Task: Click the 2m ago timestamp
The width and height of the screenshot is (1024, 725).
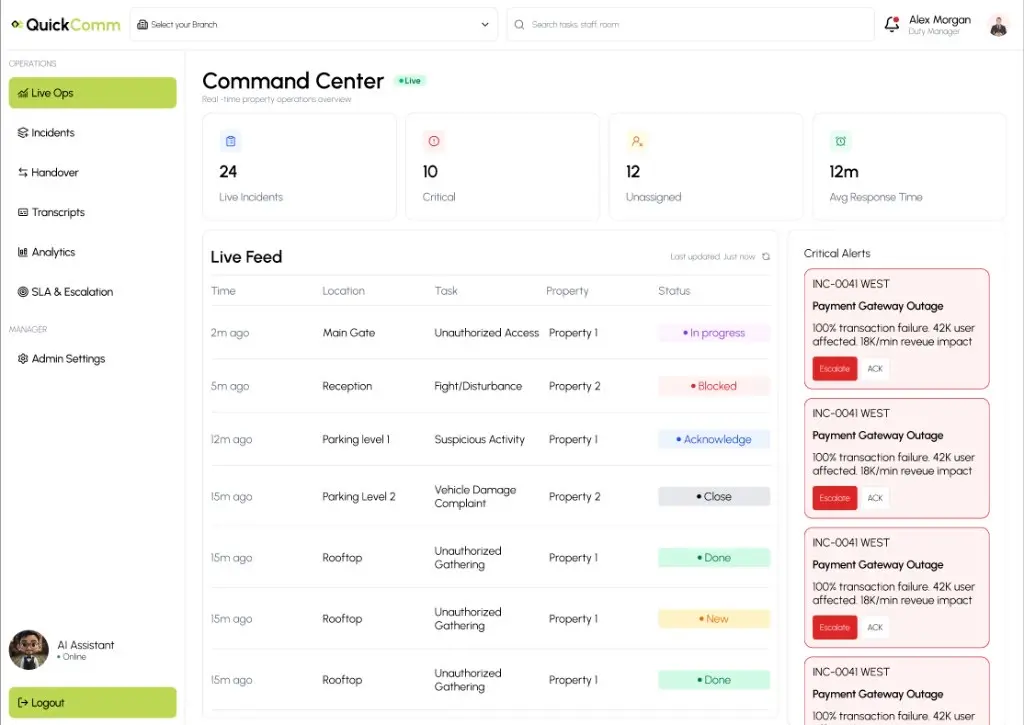Action: tap(230, 333)
